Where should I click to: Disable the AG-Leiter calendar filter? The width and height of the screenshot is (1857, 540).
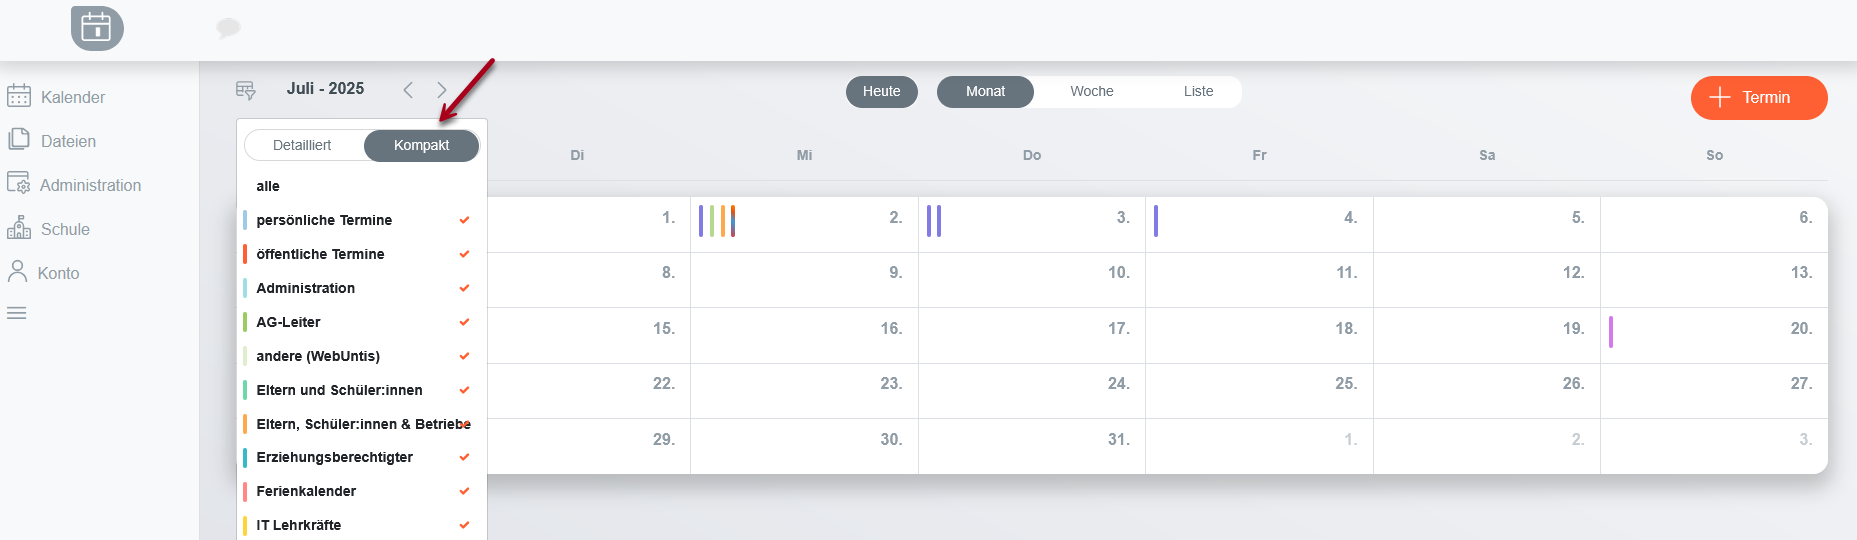464,322
